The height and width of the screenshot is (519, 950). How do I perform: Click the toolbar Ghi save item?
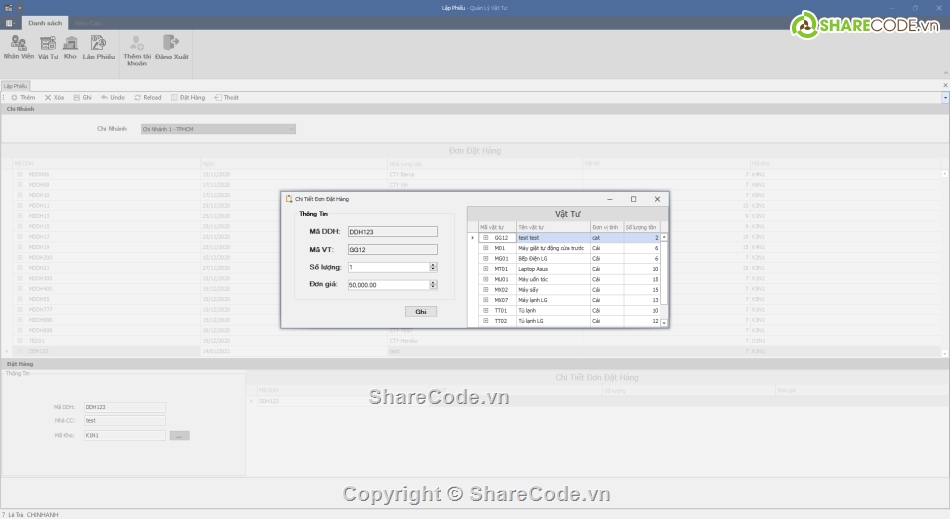click(x=82, y=98)
